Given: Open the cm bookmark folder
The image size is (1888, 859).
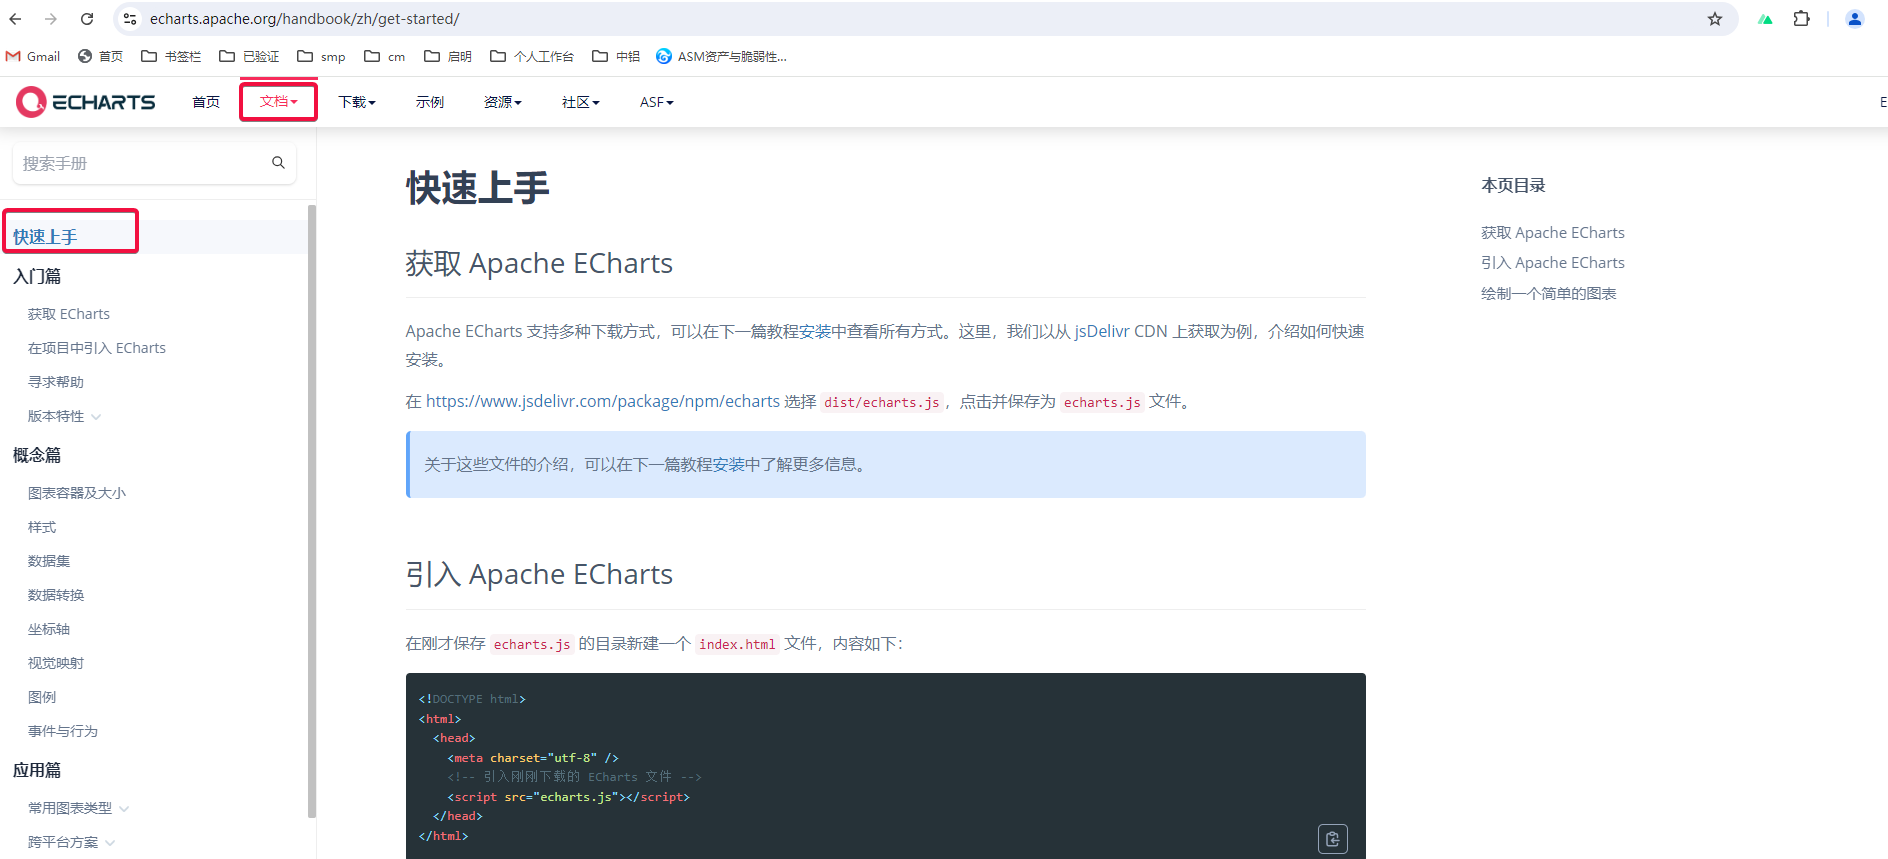Looking at the screenshot, I should pyautogui.click(x=385, y=56).
